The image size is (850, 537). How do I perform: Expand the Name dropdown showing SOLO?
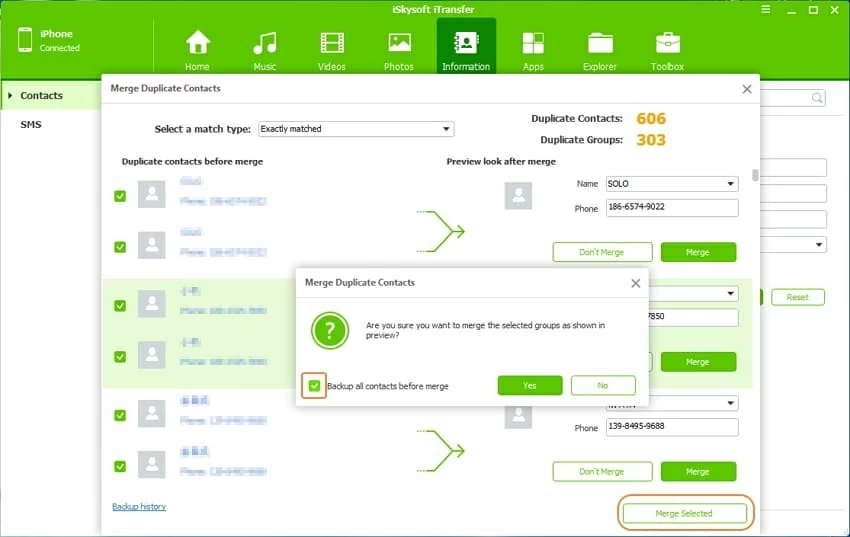point(731,184)
